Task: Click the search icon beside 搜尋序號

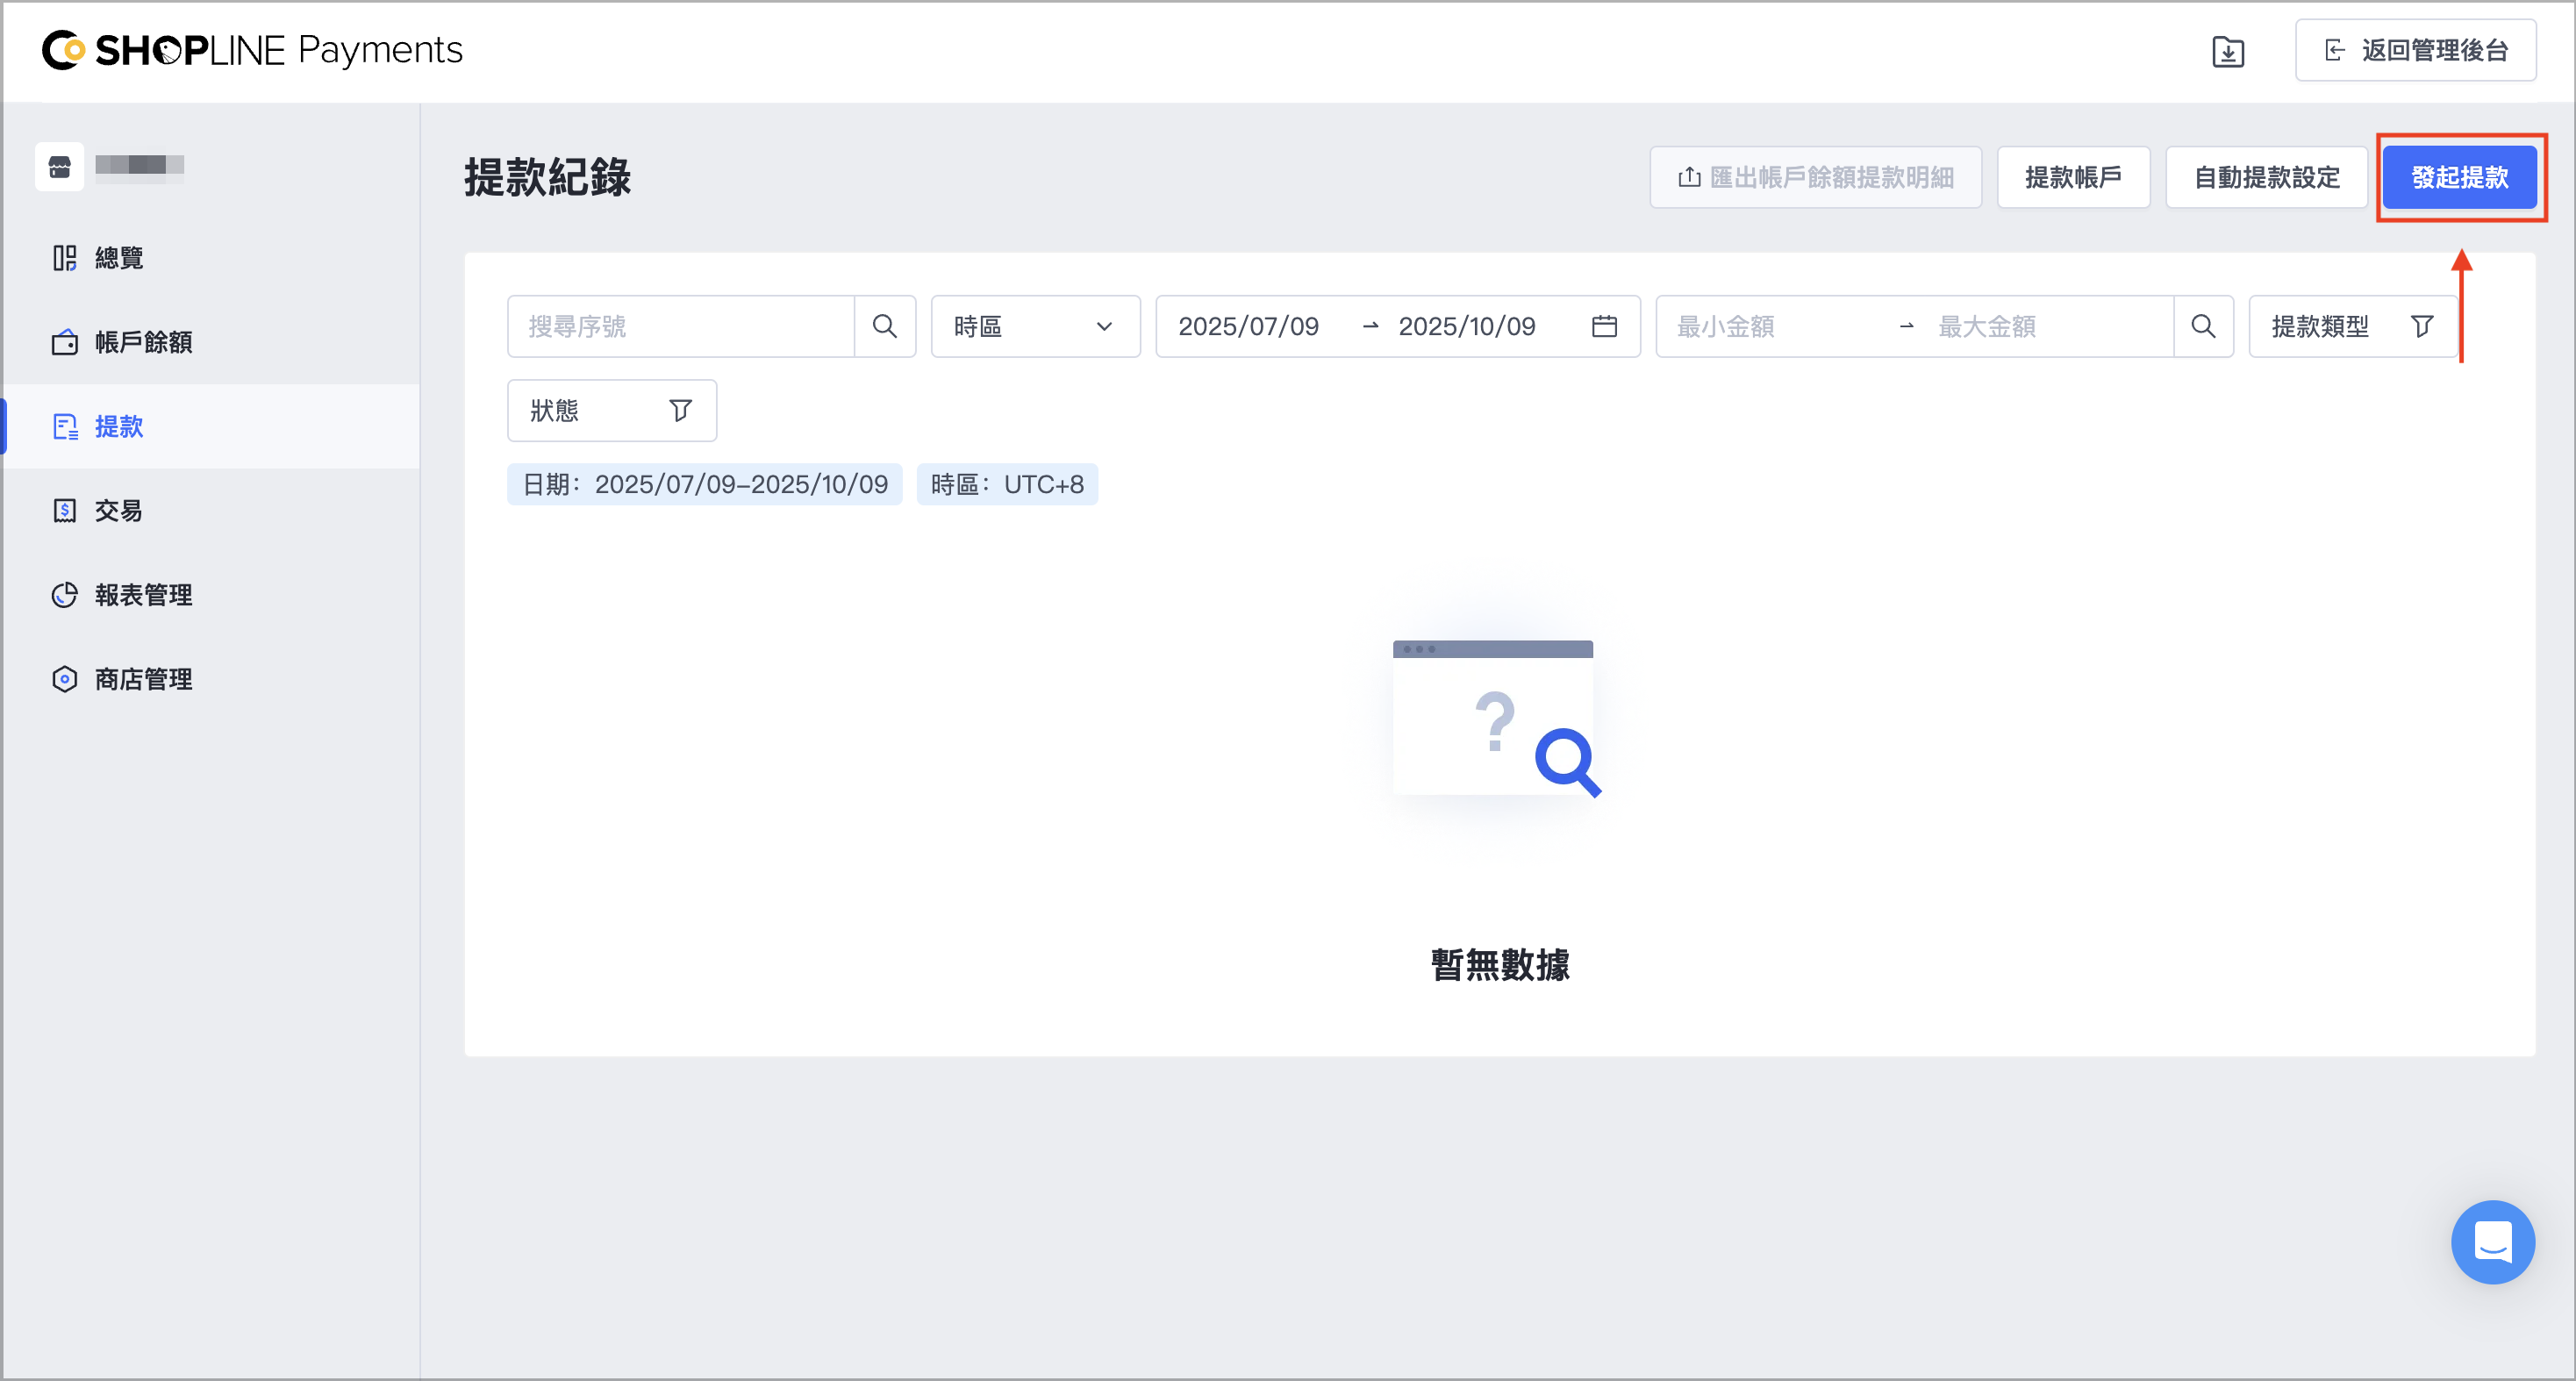Action: [885, 326]
